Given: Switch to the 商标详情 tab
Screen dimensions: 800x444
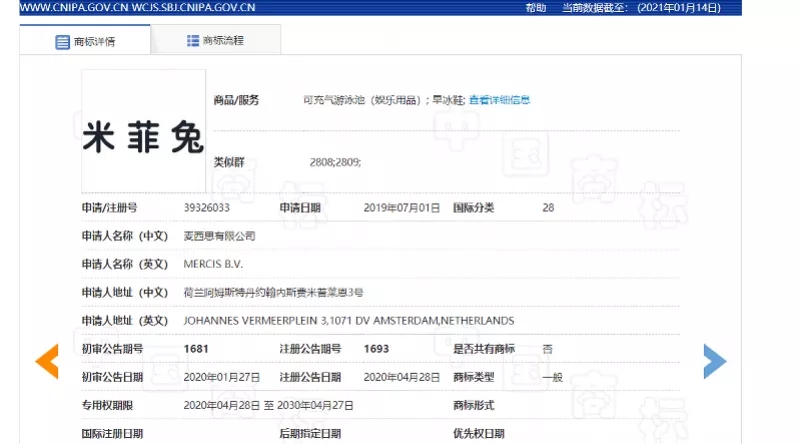Looking at the screenshot, I should pyautogui.click(x=85, y=39).
